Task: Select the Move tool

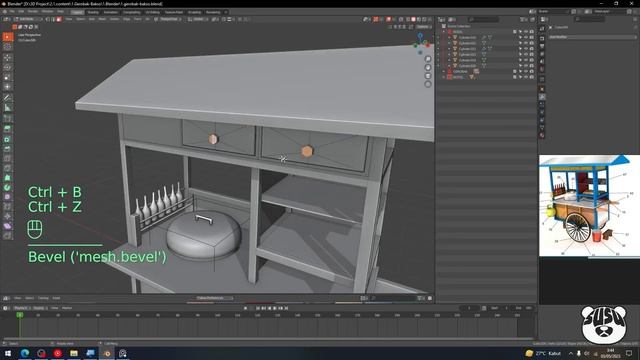Action: [8, 58]
